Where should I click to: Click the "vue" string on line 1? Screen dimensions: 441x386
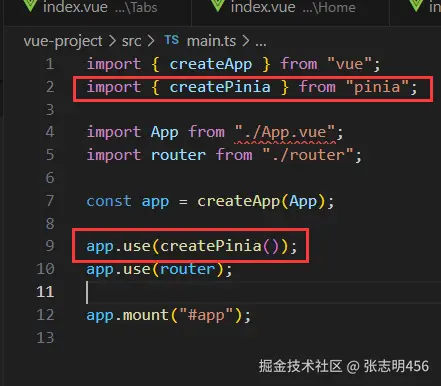(x=349, y=64)
